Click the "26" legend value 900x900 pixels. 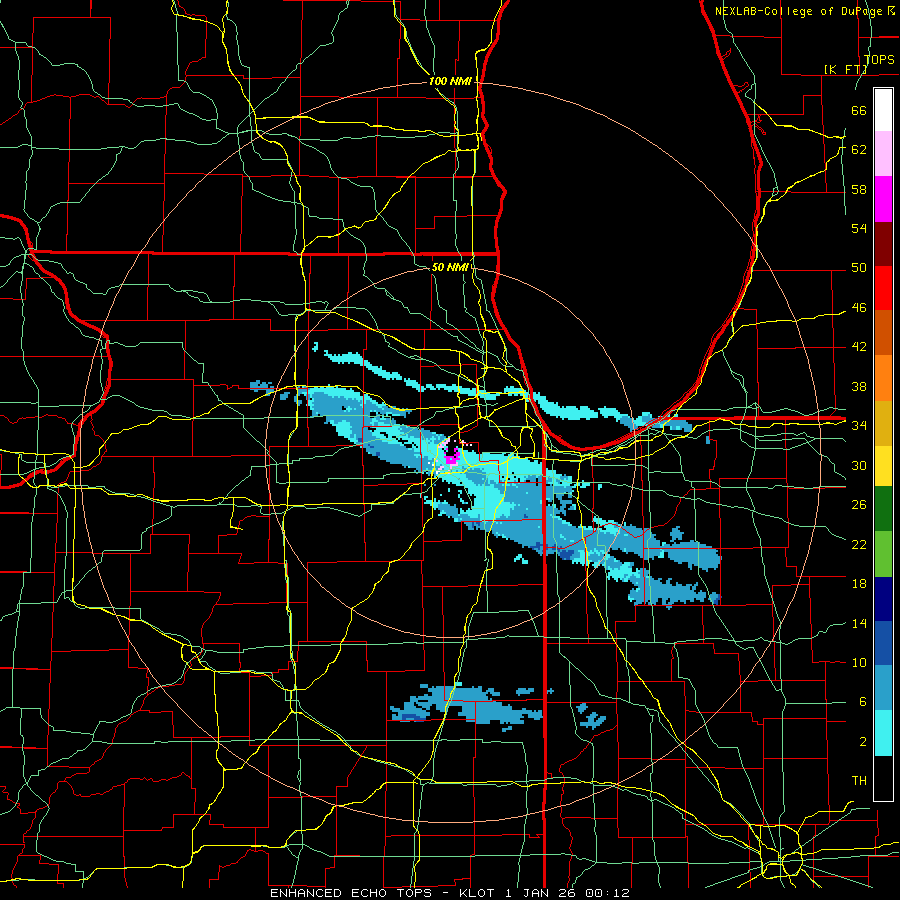click(x=859, y=505)
